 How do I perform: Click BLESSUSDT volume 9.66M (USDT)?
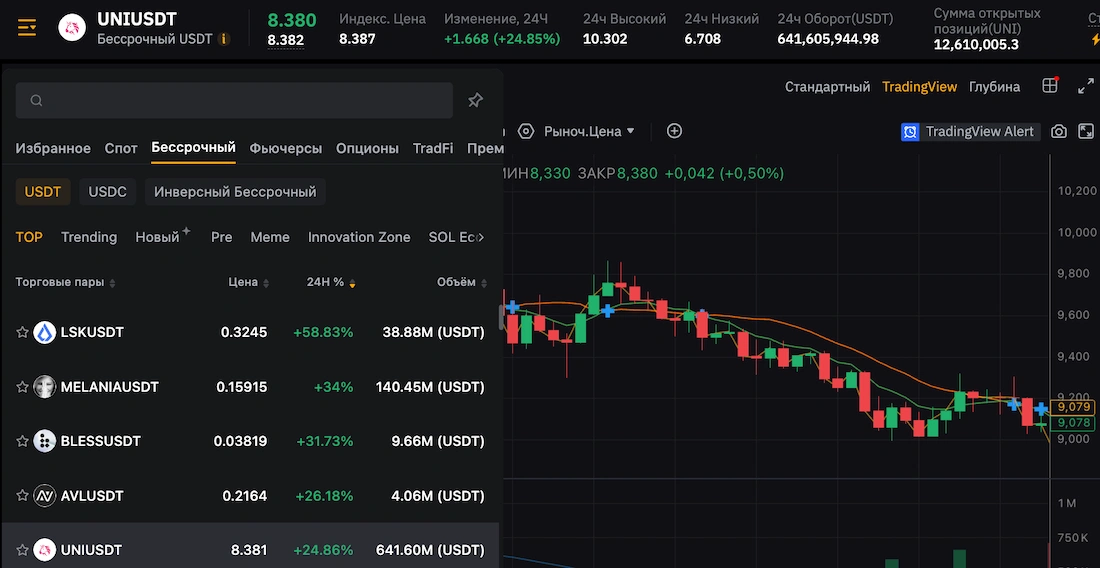[438, 442]
